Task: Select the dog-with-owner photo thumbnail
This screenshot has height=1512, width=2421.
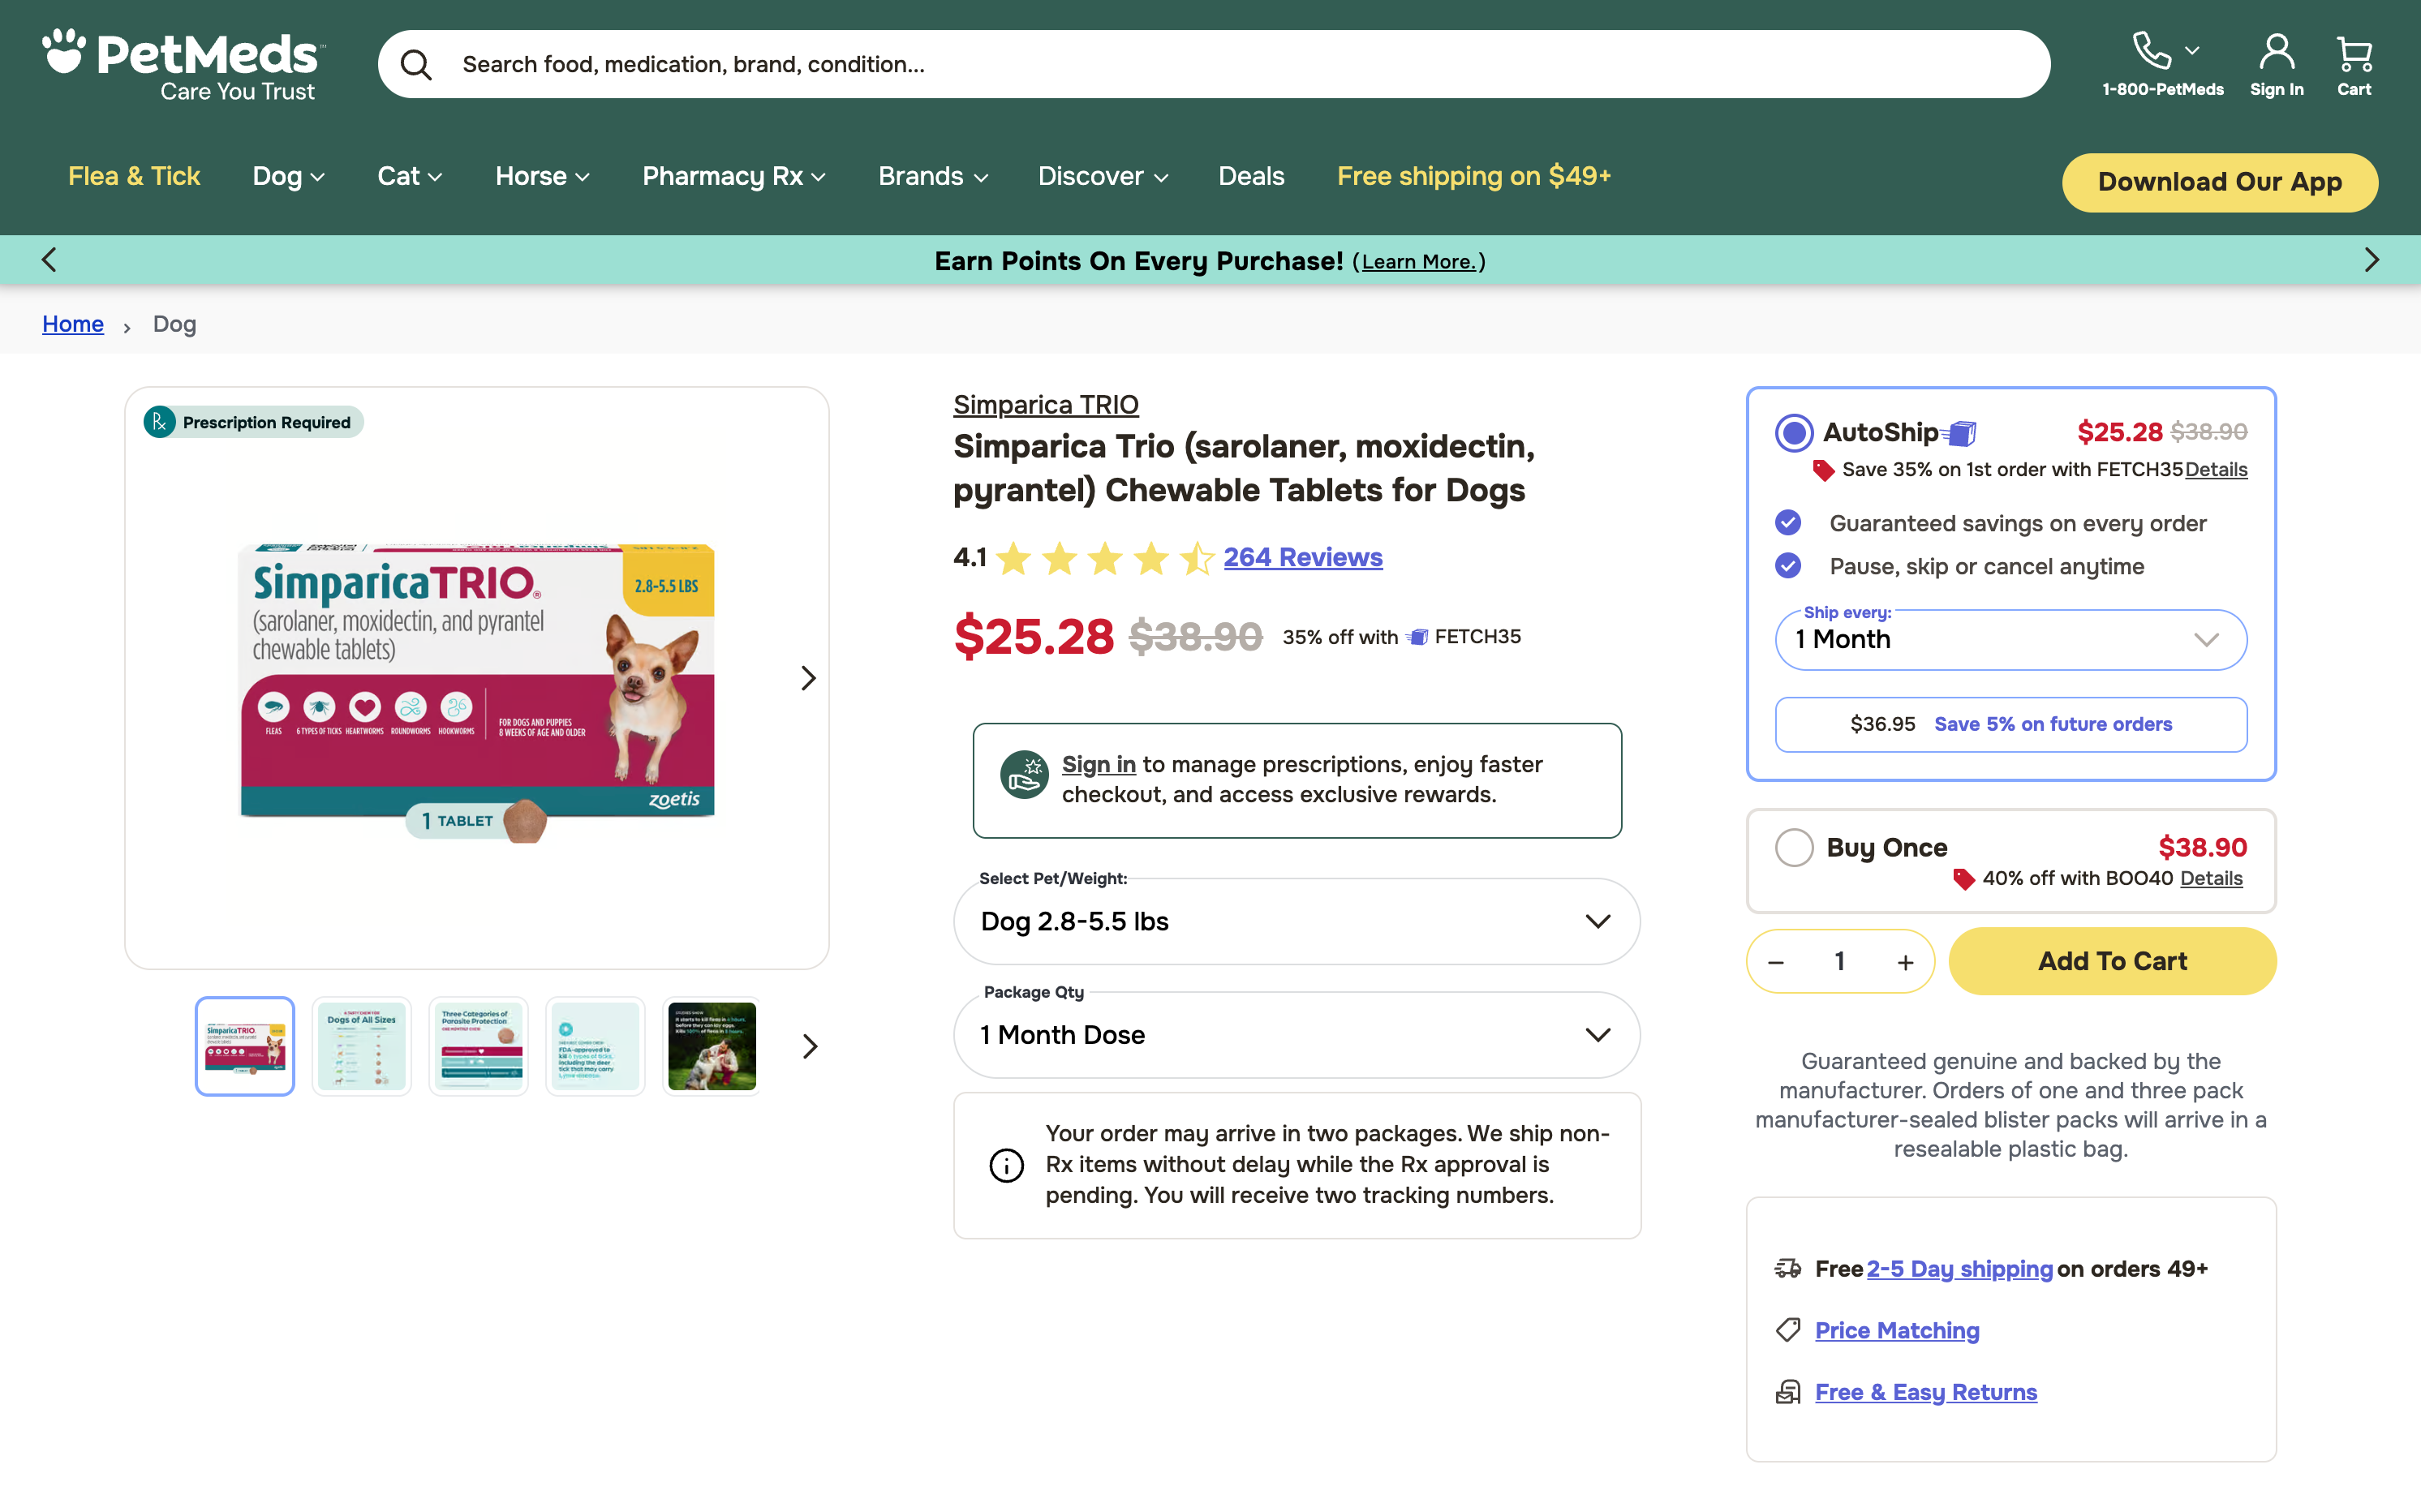Action: pos(712,1046)
